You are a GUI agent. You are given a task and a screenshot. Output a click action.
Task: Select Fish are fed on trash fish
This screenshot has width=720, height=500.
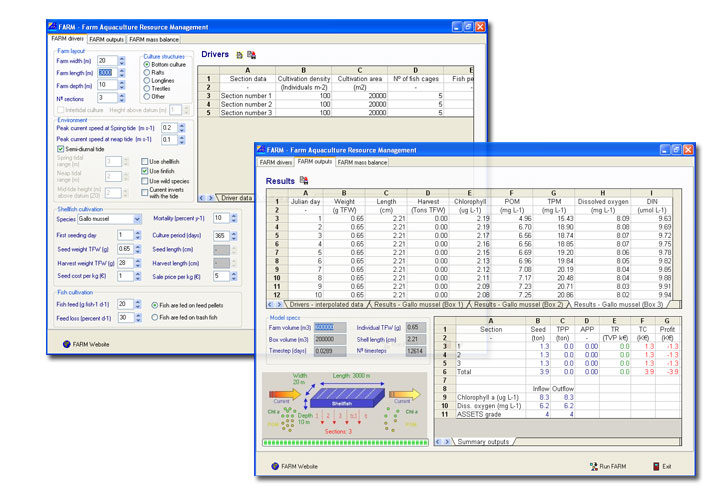click(x=155, y=317)
